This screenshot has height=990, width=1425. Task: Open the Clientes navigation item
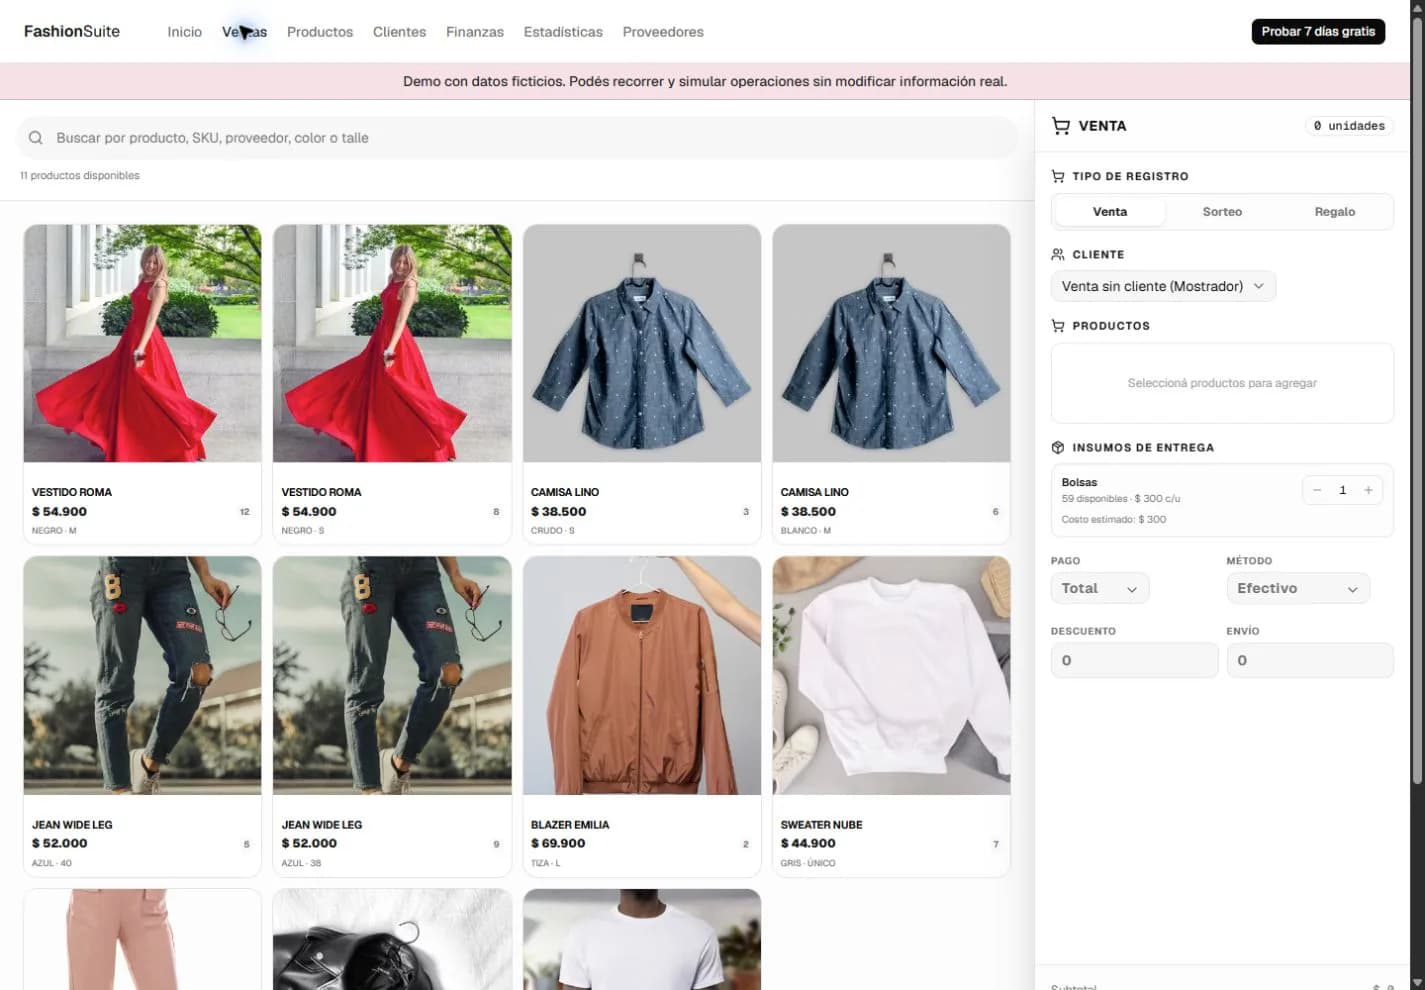coord(400,32)
